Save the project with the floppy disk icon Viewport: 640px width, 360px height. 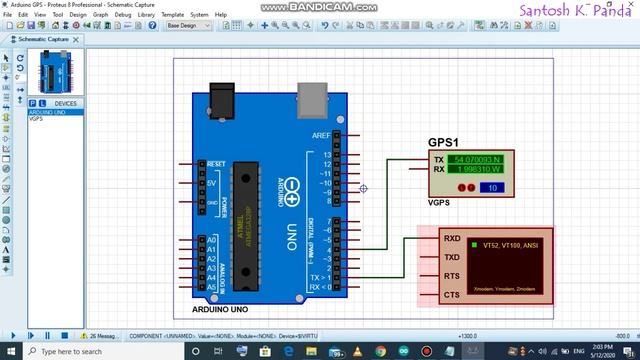pyautogui.click(x=31, y=25)
